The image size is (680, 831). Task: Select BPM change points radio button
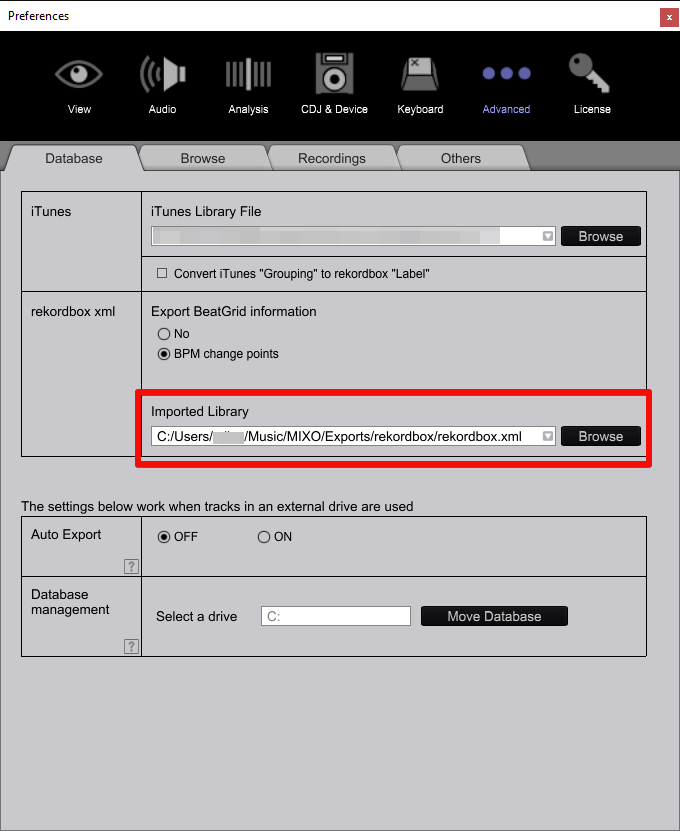pyautogui.click(x=164, y=354)
